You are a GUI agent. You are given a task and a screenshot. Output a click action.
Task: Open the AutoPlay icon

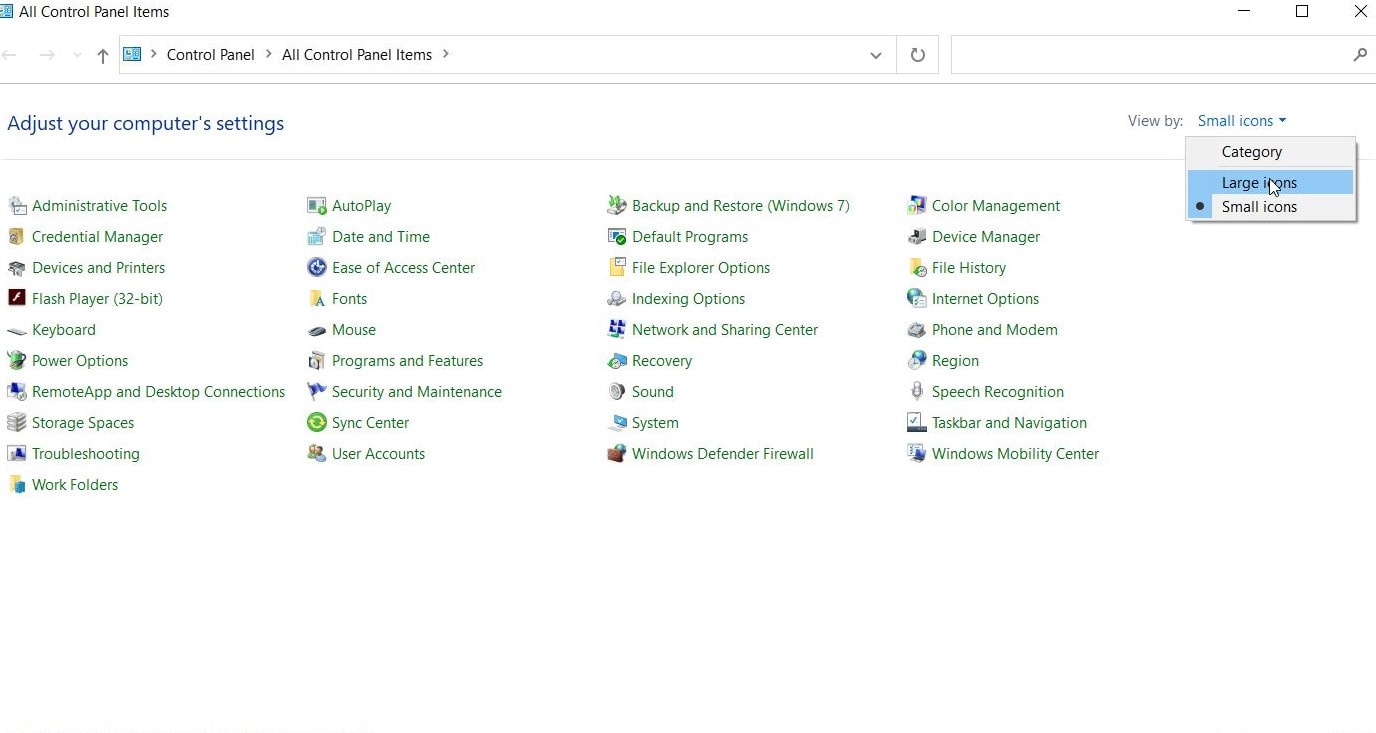[x=317, y=206]
